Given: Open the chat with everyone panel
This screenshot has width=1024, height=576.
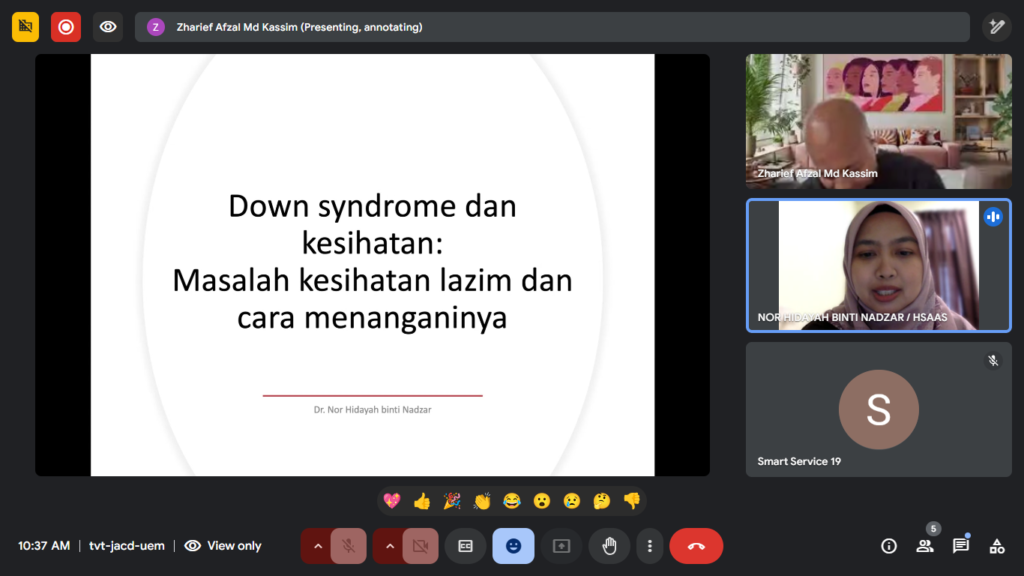Looking at the screenshot, I should pyautogui.click(x=961, y=546).
